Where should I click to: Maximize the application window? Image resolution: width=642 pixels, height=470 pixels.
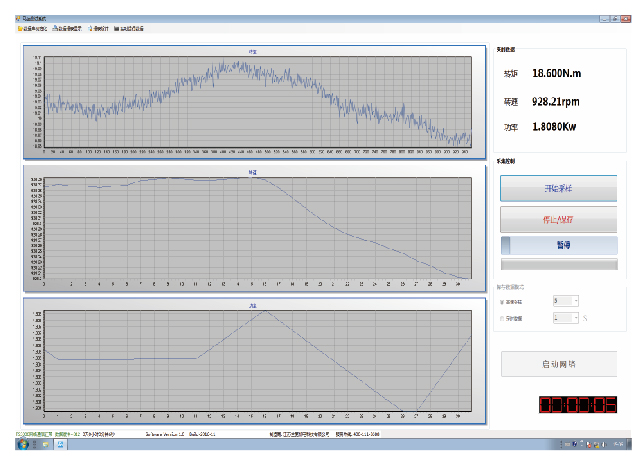(x=615, y=19)
